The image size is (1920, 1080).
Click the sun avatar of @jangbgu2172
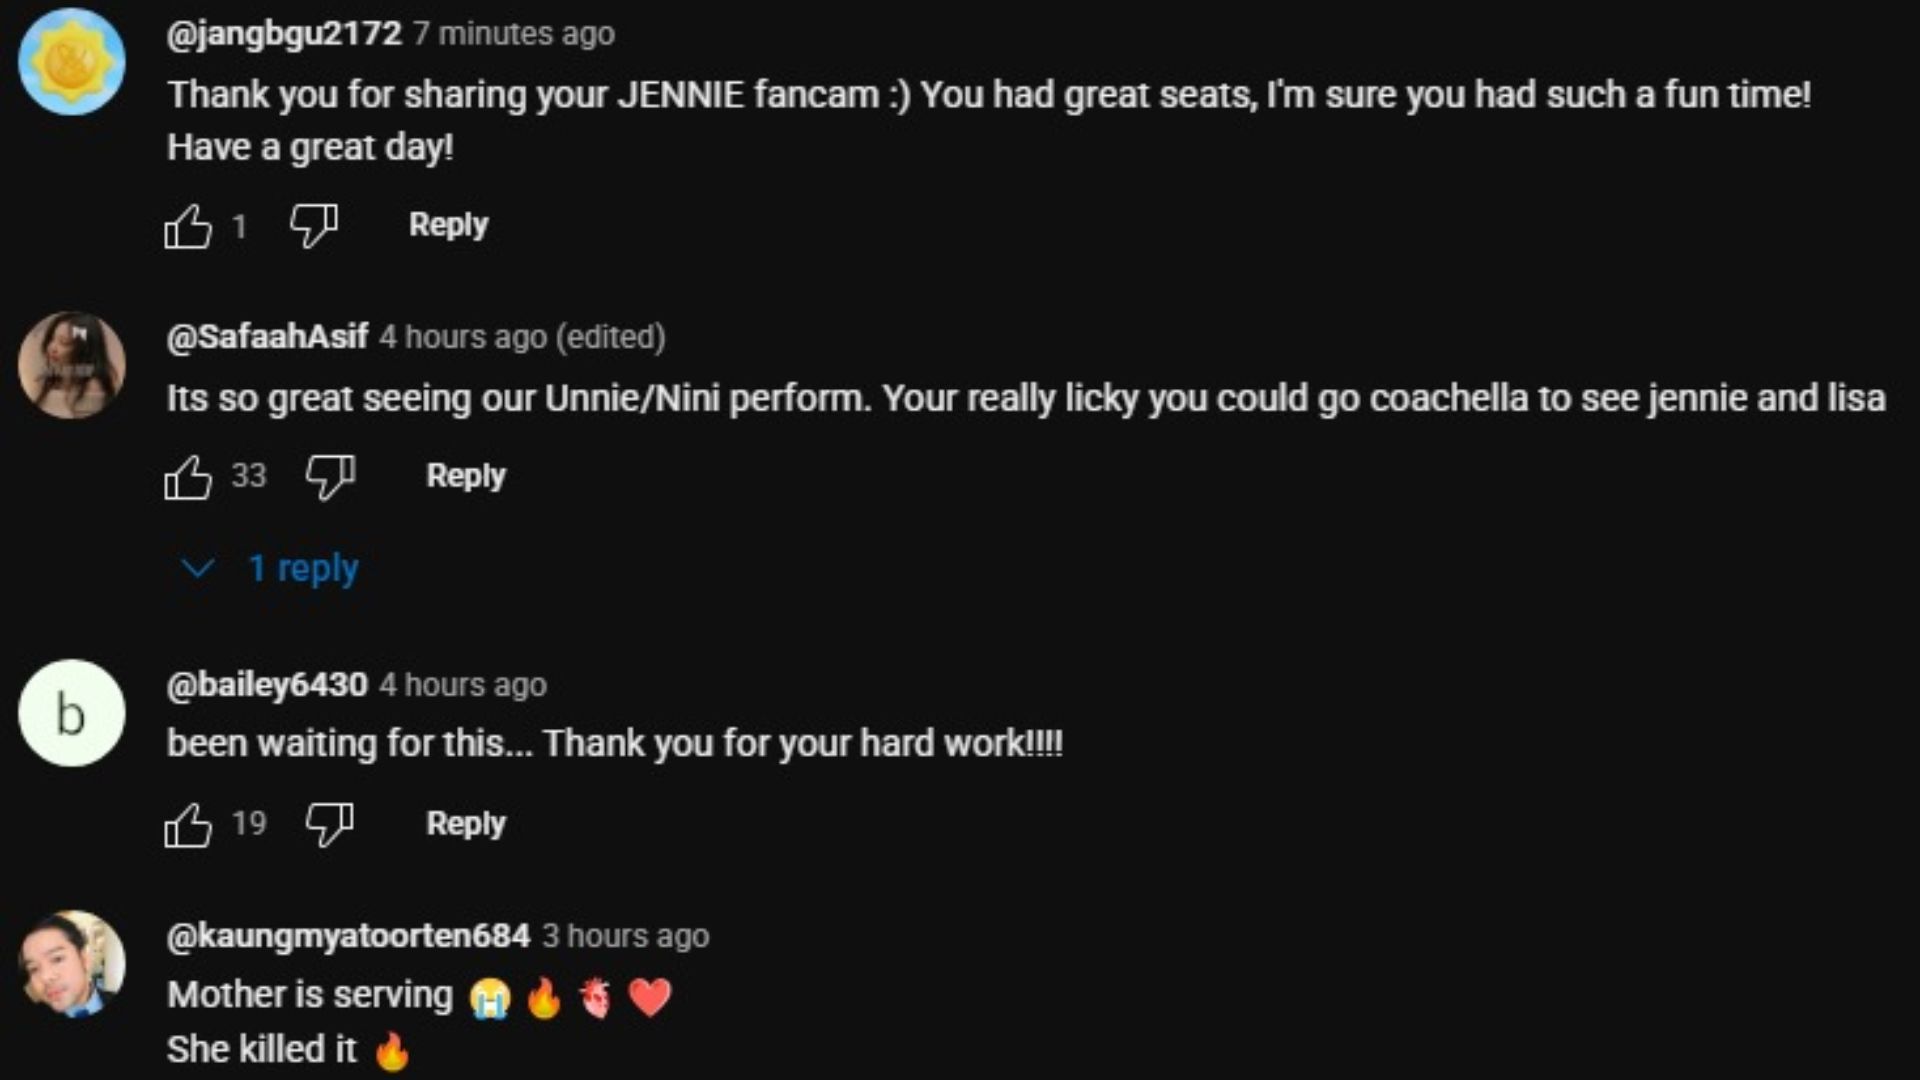71,62
